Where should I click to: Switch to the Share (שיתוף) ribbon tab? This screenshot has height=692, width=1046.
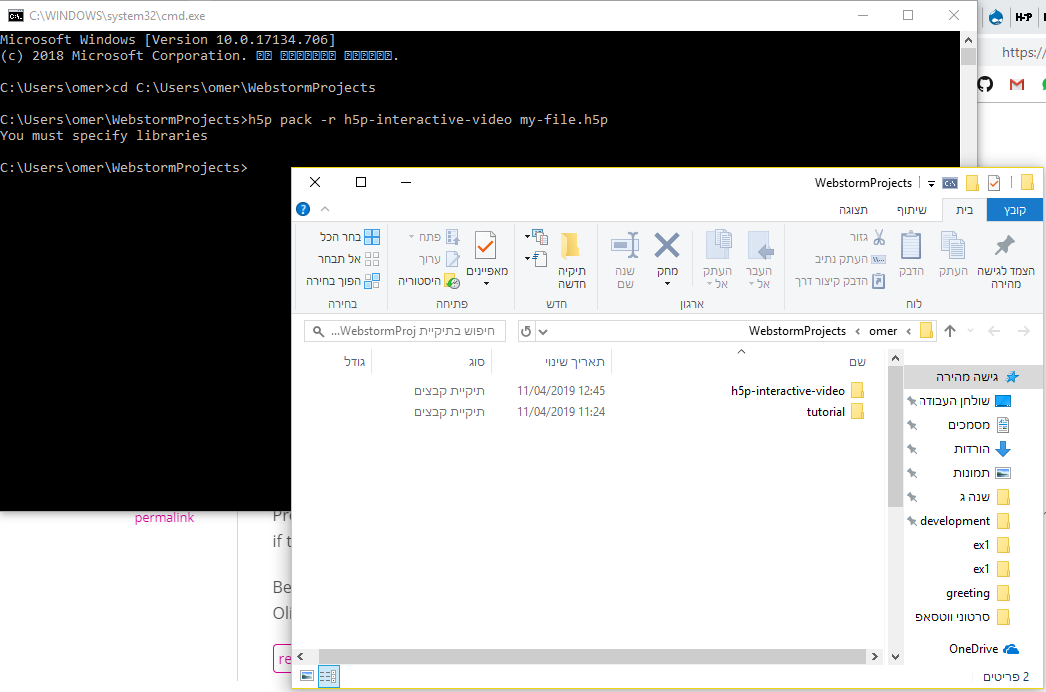[x=911, y=210]
